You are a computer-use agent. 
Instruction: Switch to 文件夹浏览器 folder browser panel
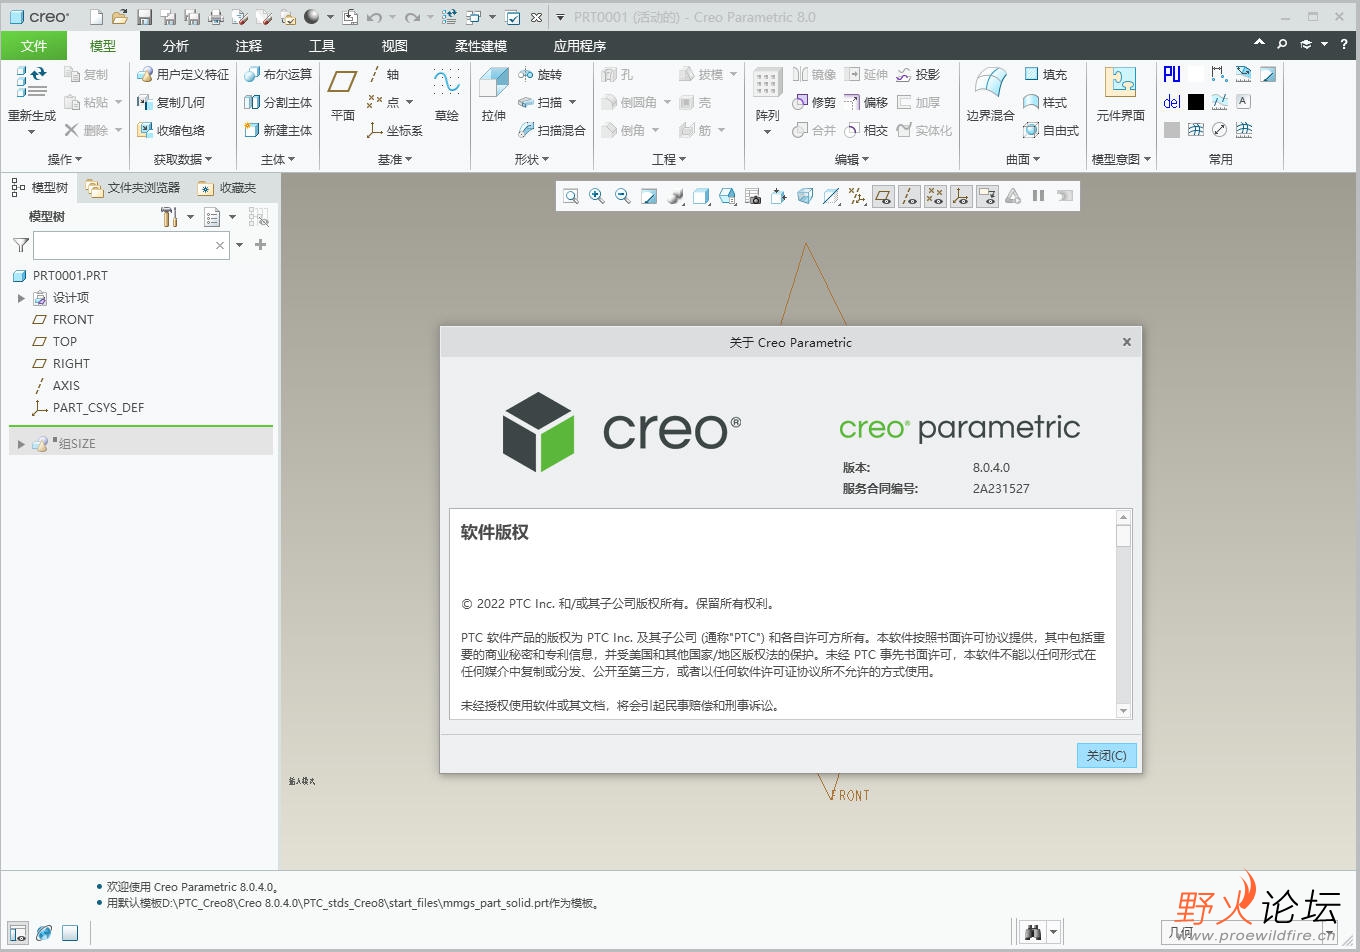(133, 188)
